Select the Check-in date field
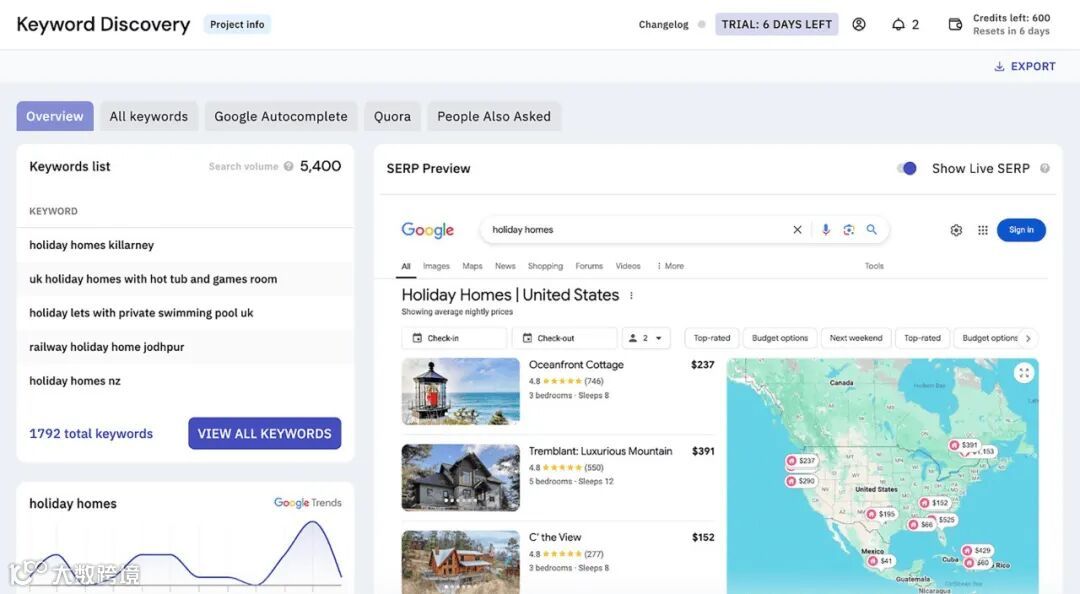This screenshot has width=1080, height=594. tap(454, 338)
